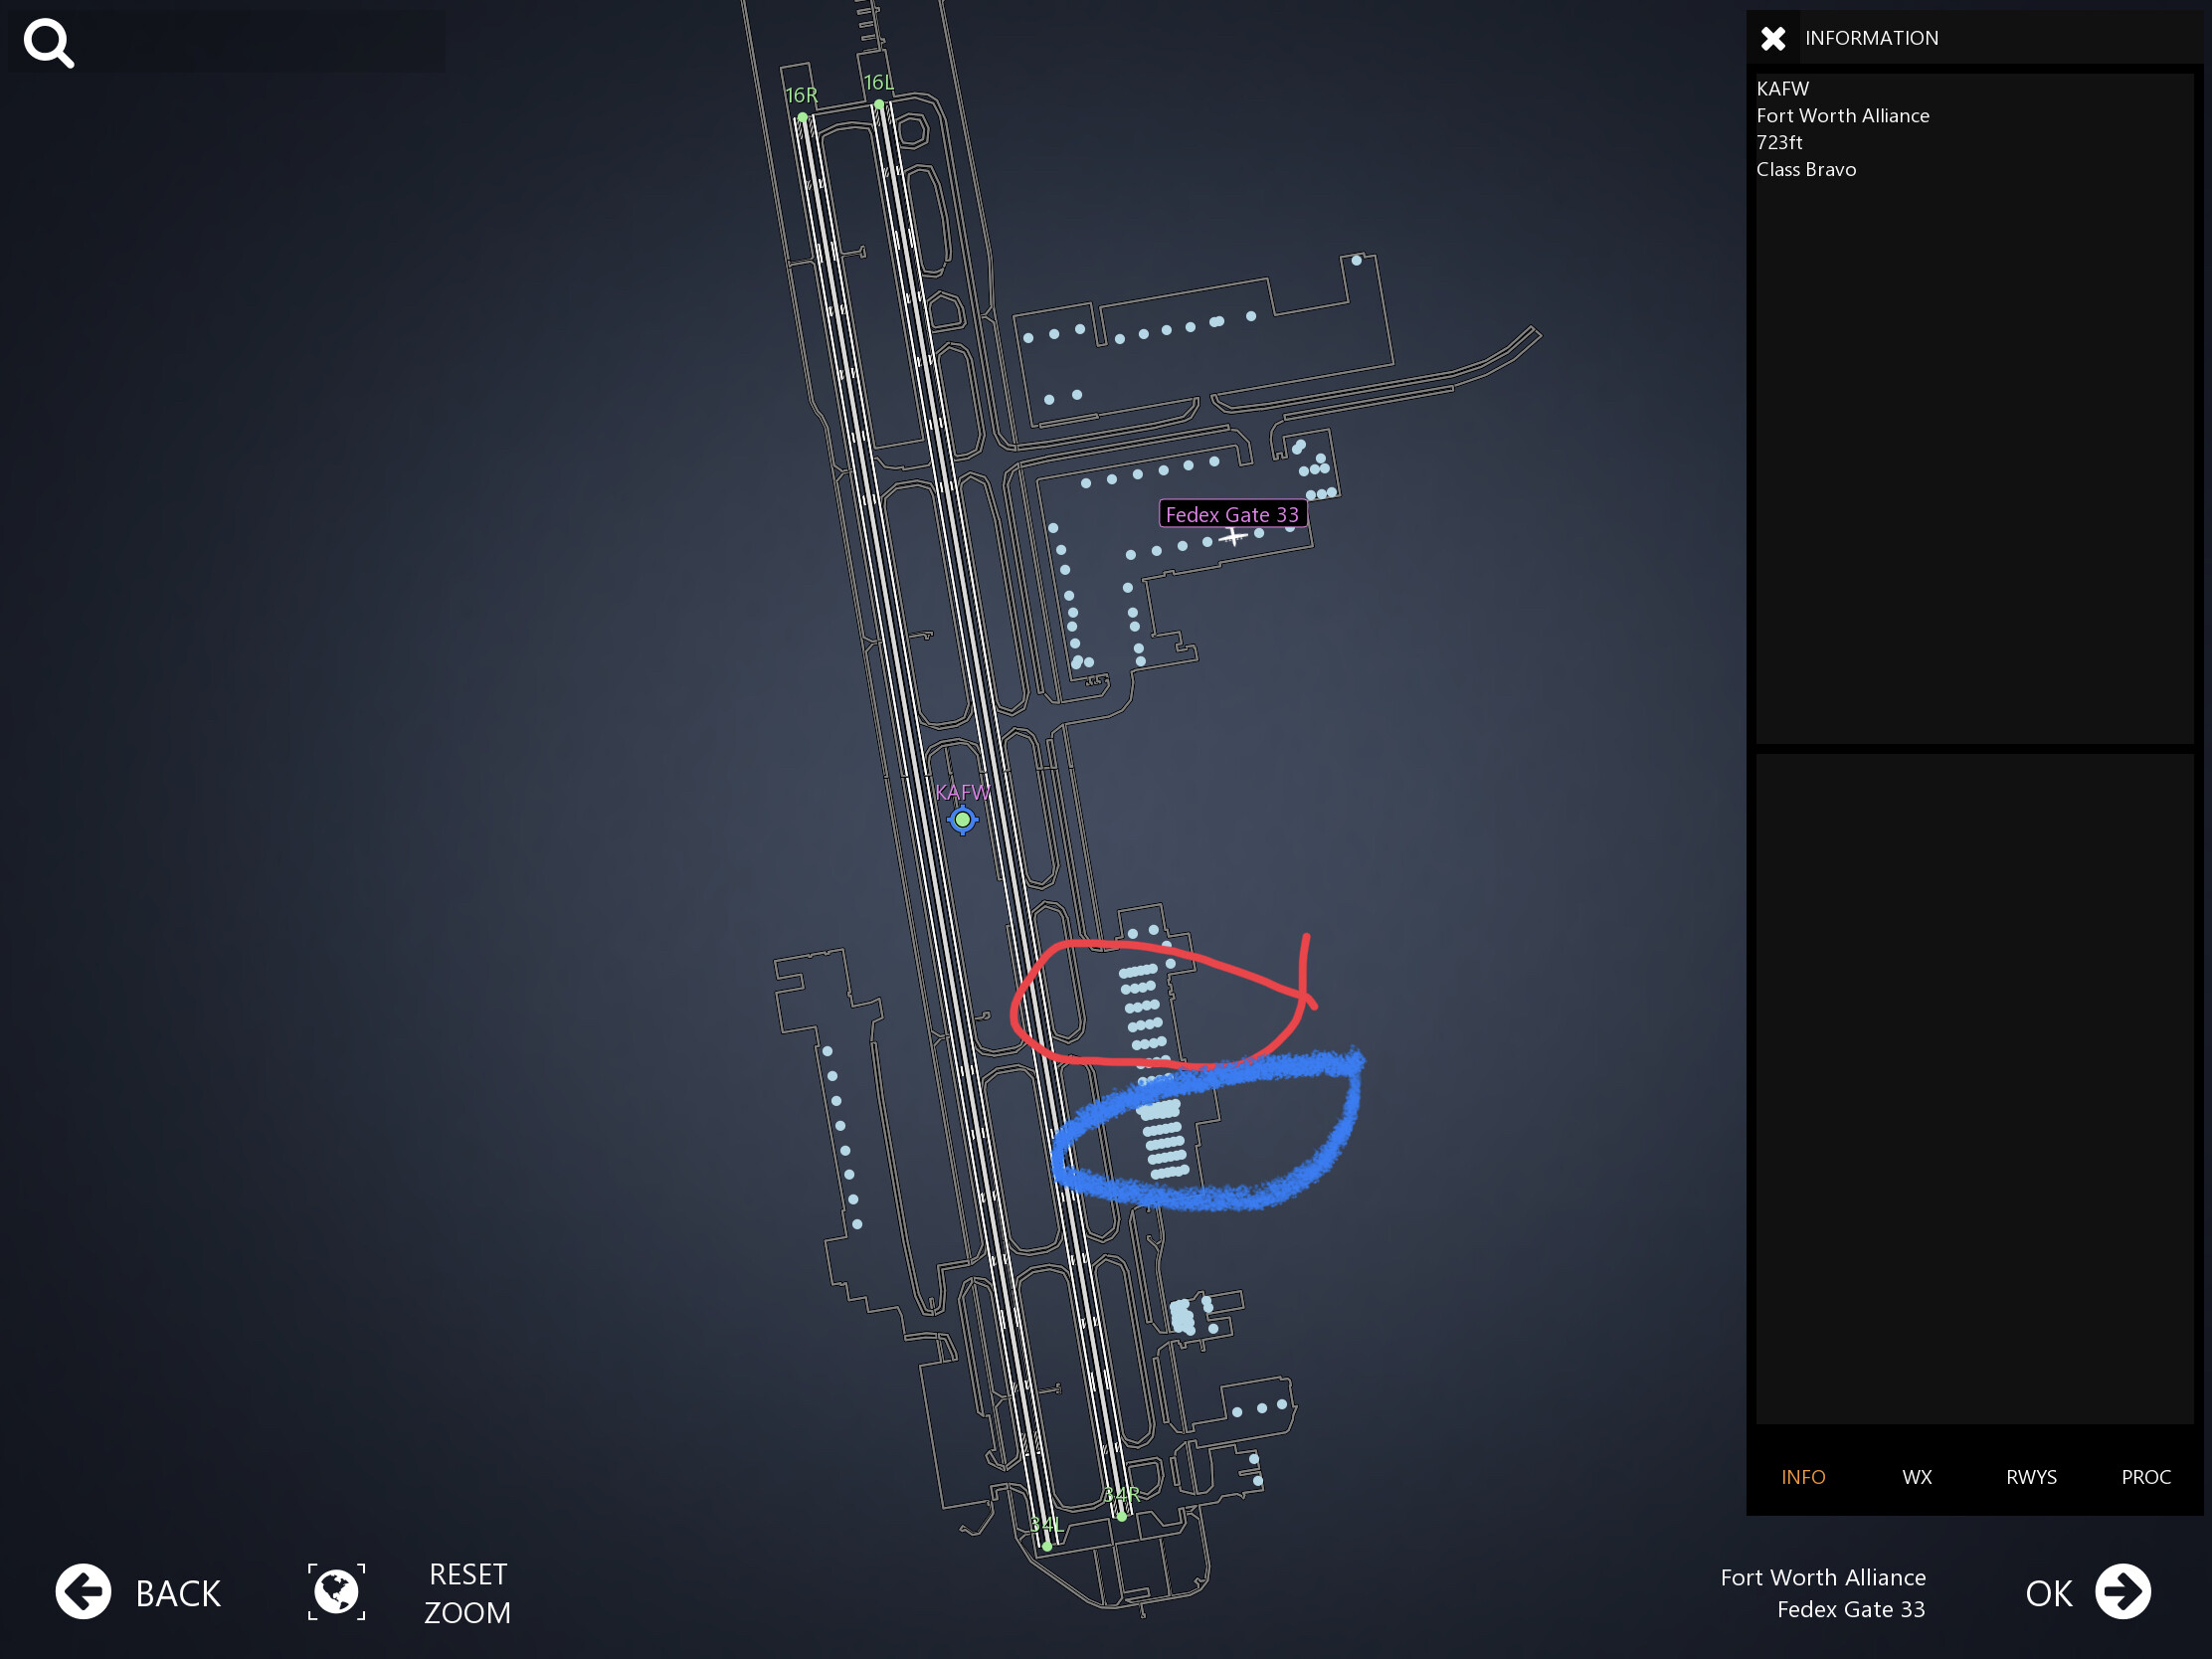Select the isolated gate dot at far northeast ramp corner
This screenshot has width=2212, height=1659.
(1356, 260)
